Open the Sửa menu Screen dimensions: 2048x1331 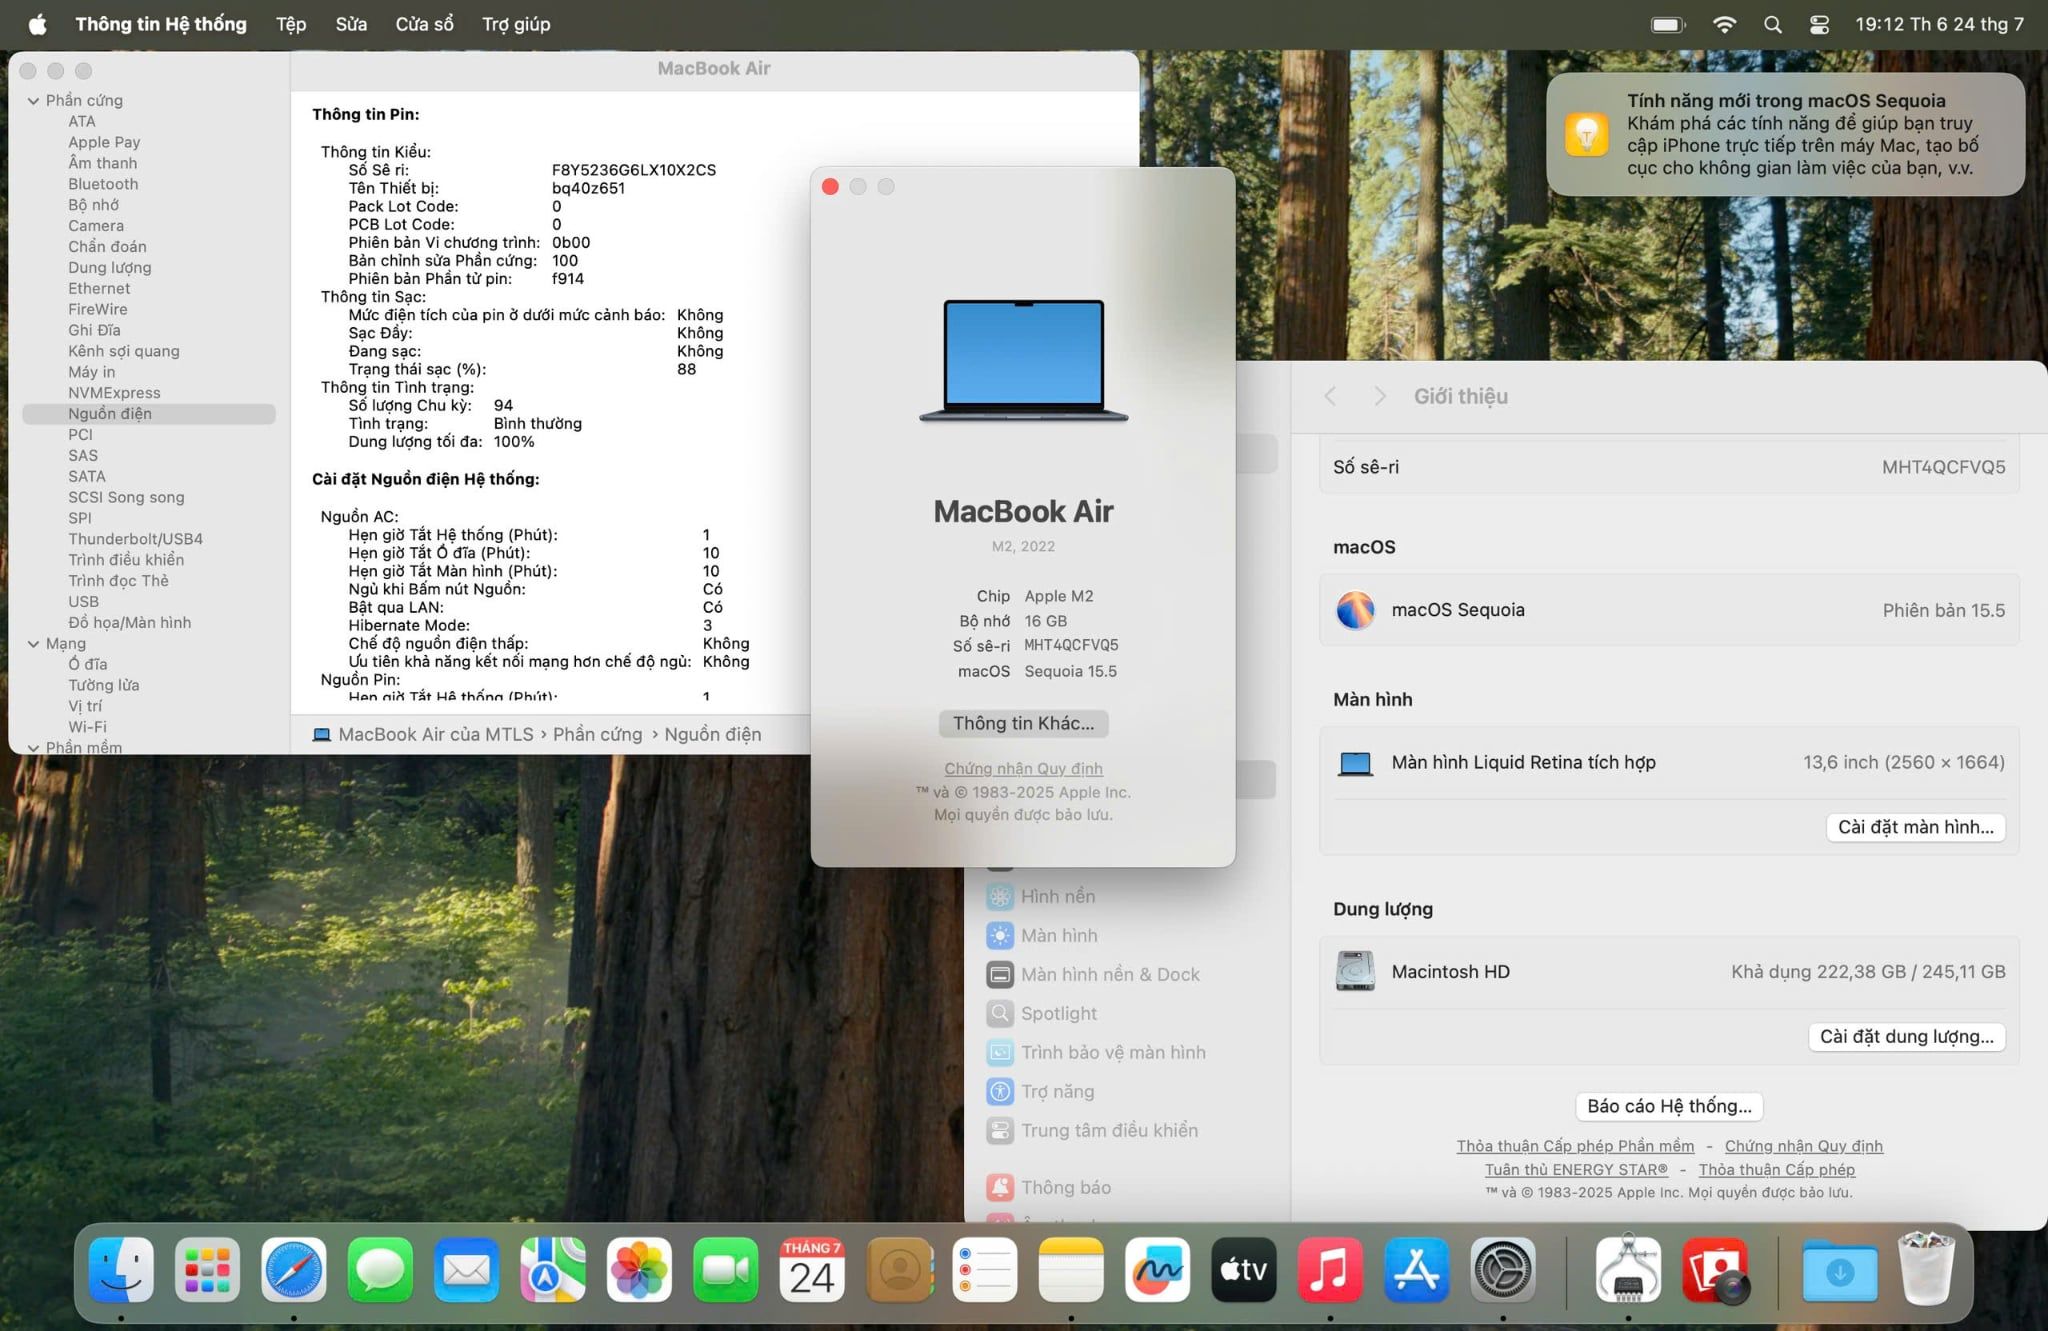pos(351,24)
